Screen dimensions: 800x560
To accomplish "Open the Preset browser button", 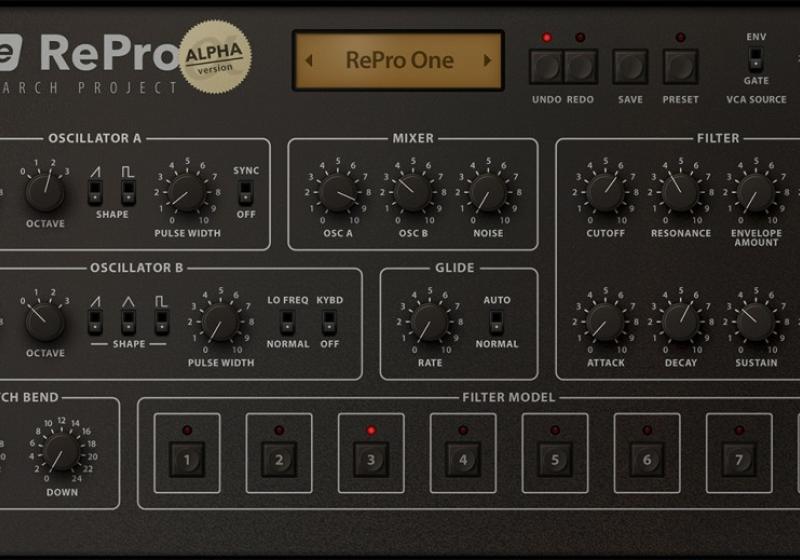I will (x=680, y=67).
